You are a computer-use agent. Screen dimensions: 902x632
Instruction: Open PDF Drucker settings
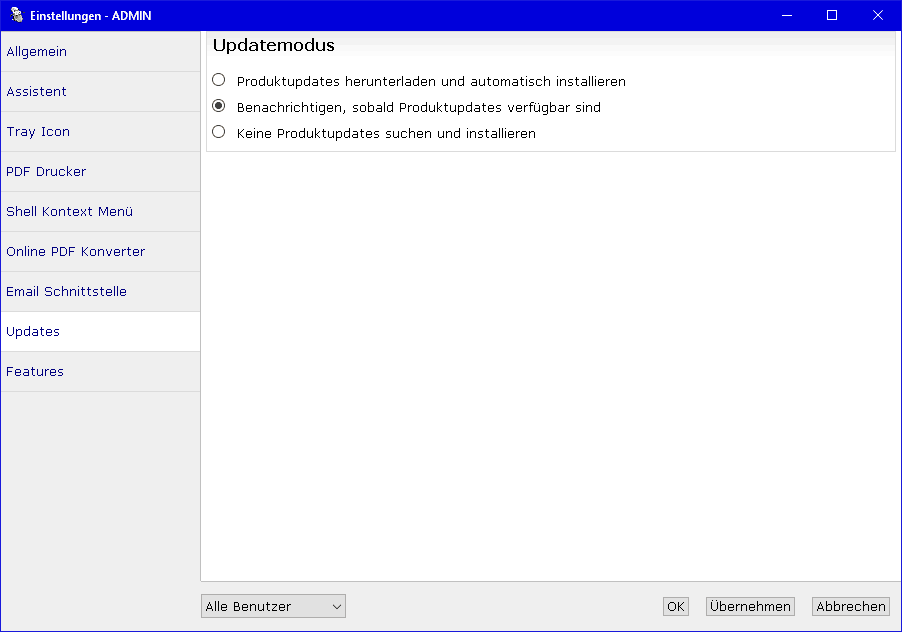click(x=100, y=171)
